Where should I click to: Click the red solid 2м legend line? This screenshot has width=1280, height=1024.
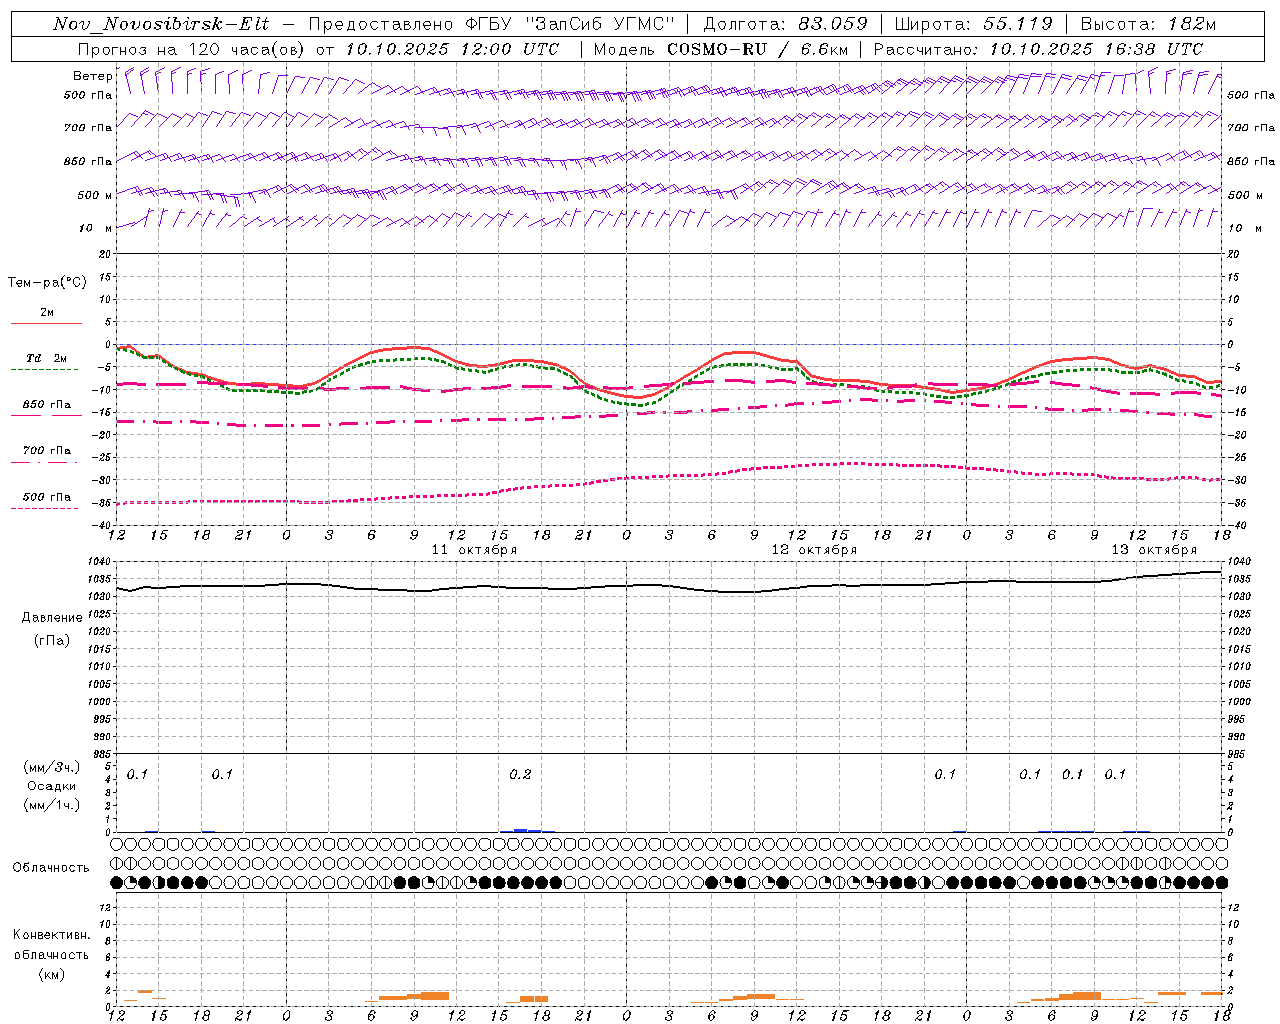coord(46,323)
